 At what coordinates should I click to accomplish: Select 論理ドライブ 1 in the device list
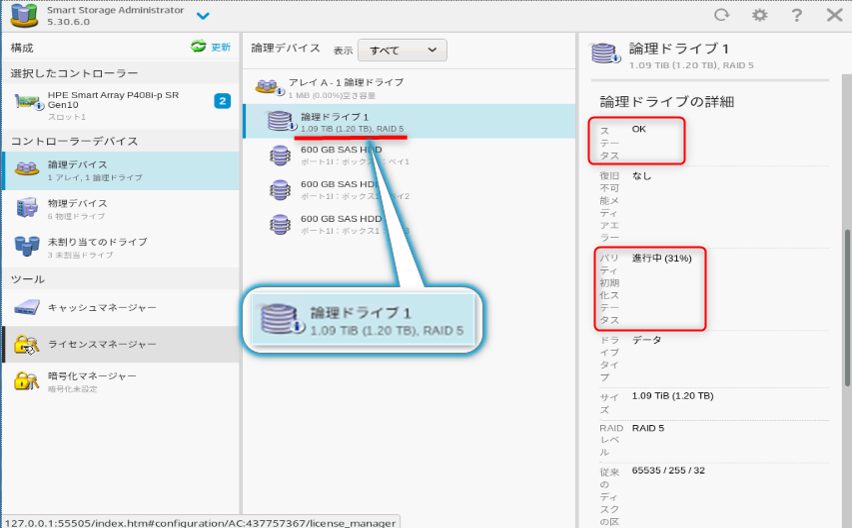(409, 122)
